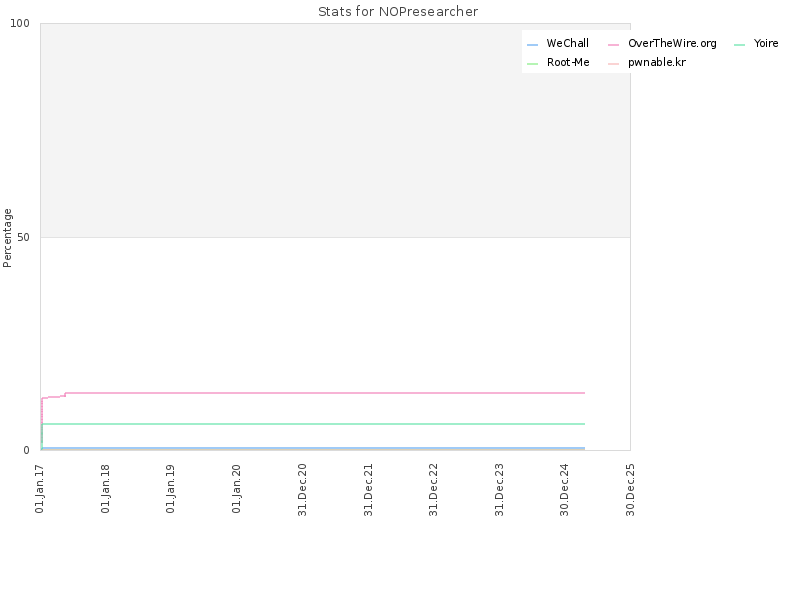Click the 30.Dec.25 date tick label
Viewport: 800px width, 600px height.
(x=630, y=490)
